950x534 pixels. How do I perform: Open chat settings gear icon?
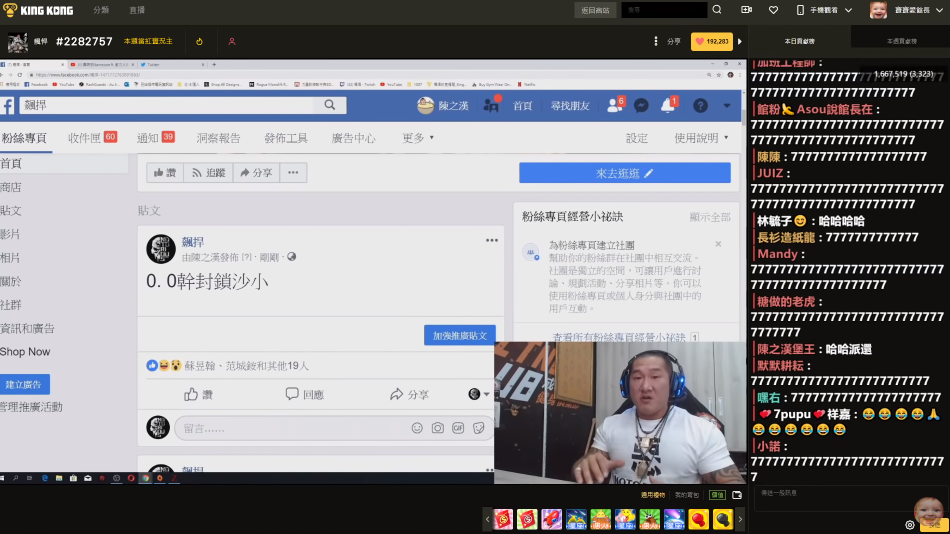pyautogui.click(x=910, y=524)
